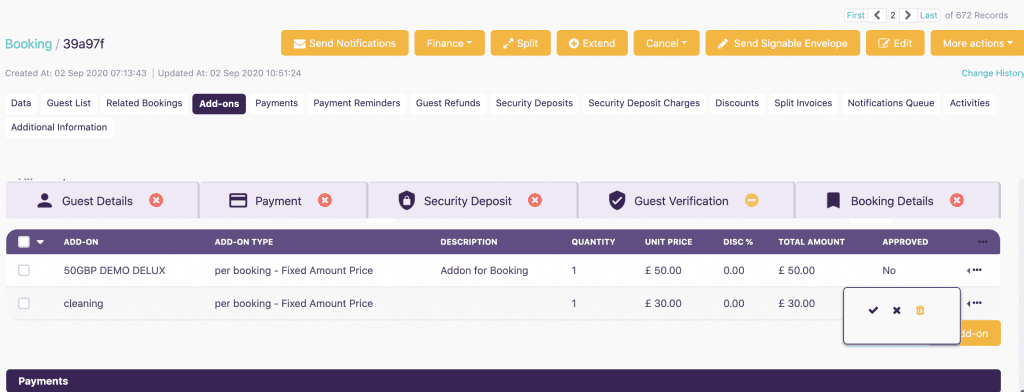Open the Change History link
Screen dimensions: 1024x392
point(992,73)
